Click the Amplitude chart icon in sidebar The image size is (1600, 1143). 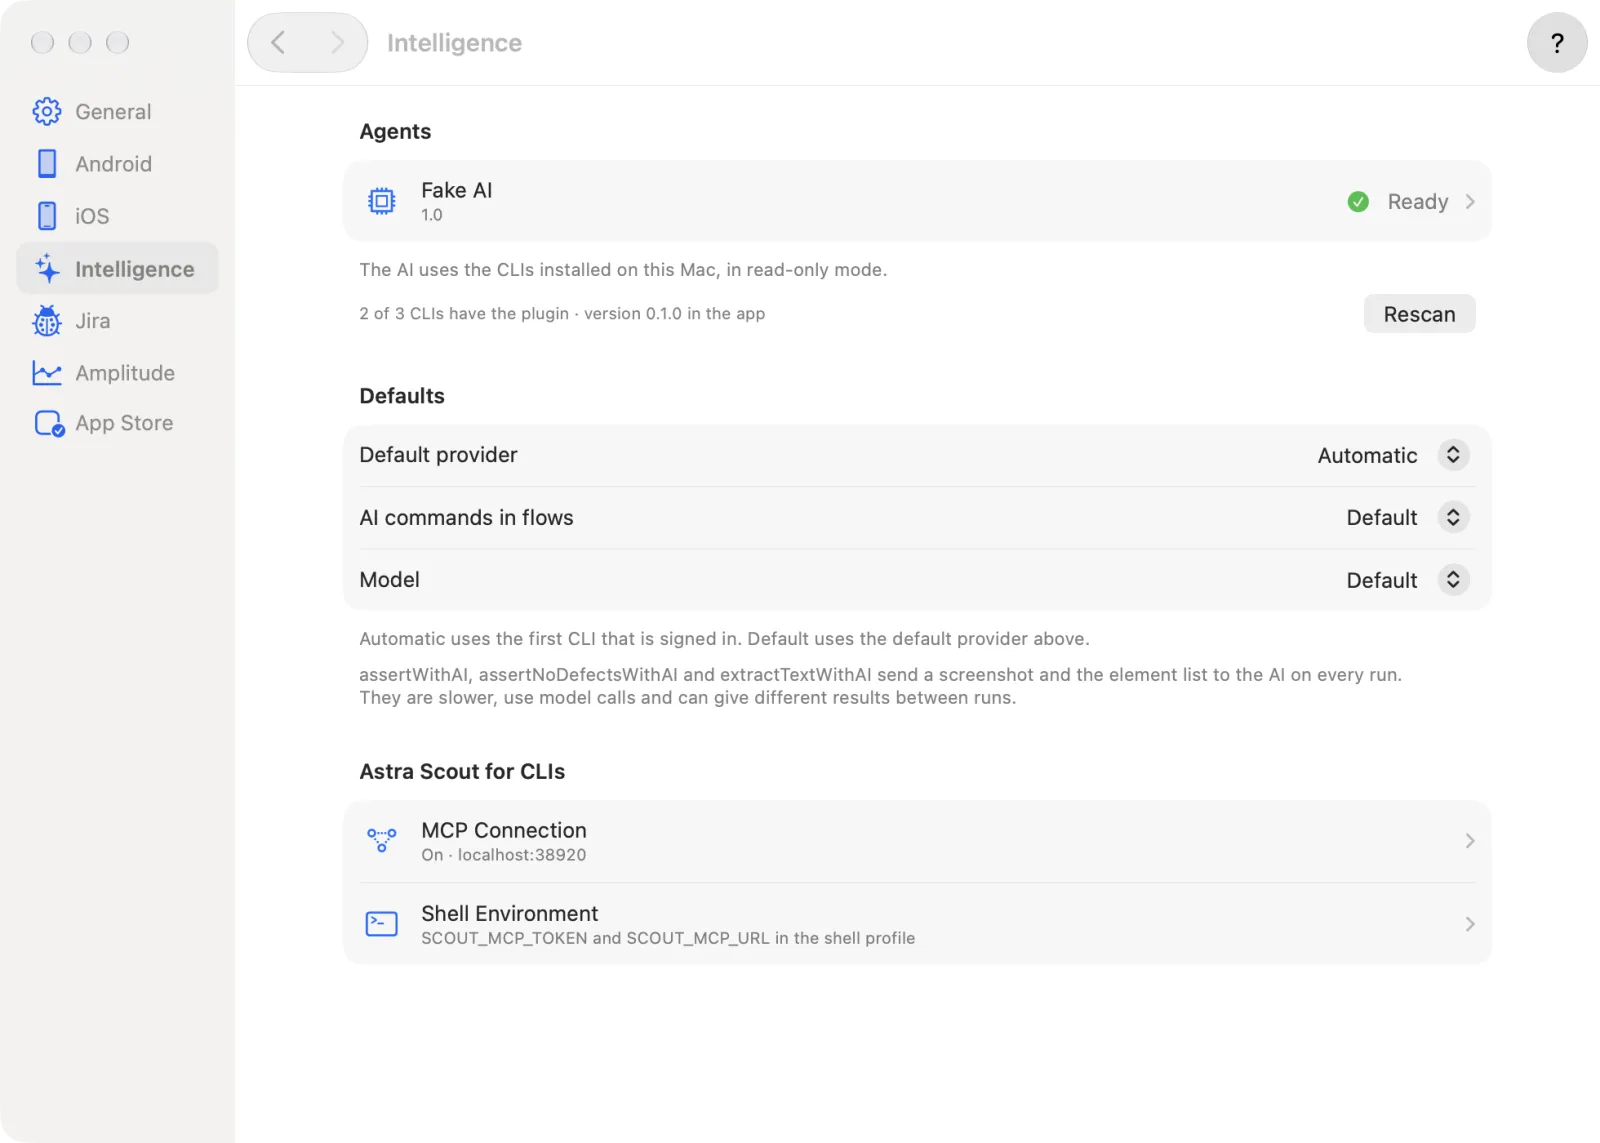click(x=47, y=373)
